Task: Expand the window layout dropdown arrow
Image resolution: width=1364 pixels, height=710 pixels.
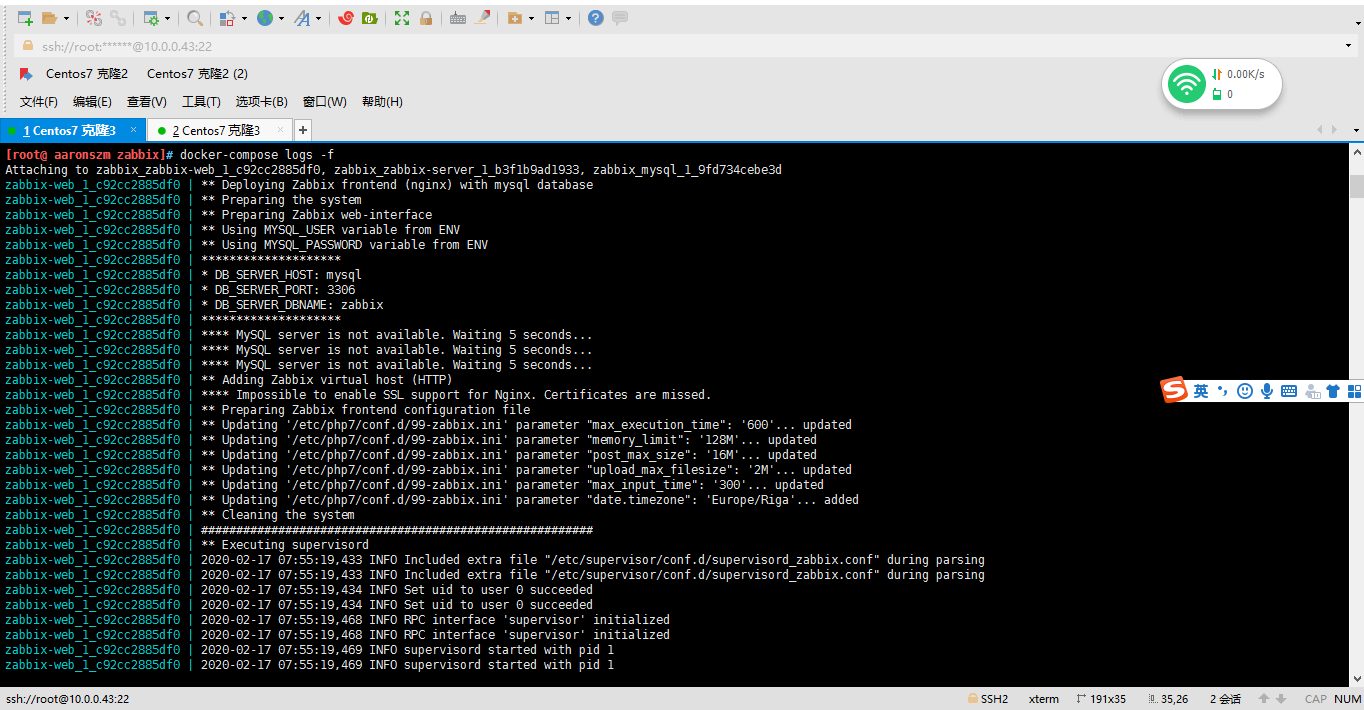Action: pos(569,18)
